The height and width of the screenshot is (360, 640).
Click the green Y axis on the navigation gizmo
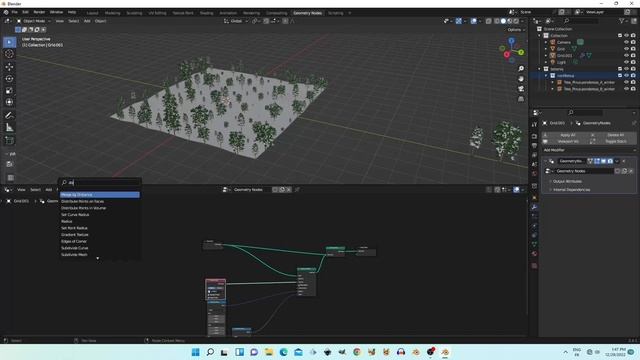click(521, 52)
